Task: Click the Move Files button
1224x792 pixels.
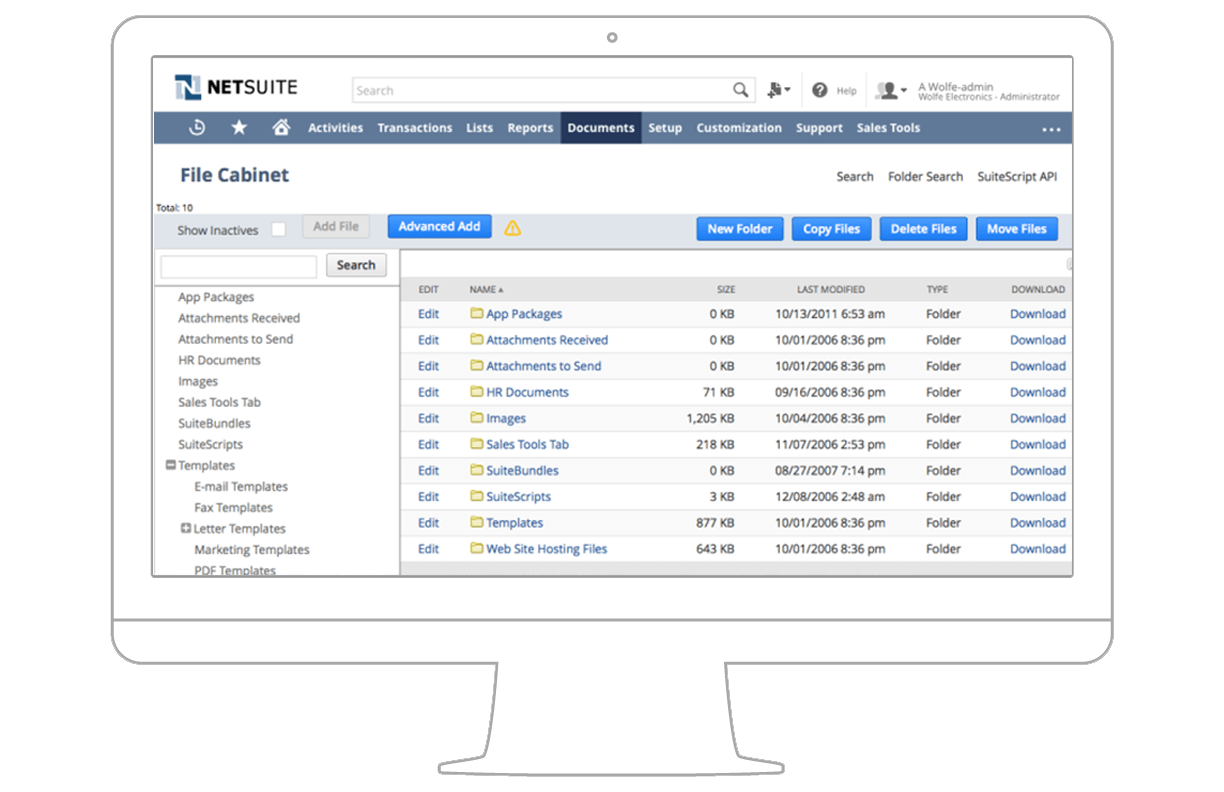Action: (1017, 229)
